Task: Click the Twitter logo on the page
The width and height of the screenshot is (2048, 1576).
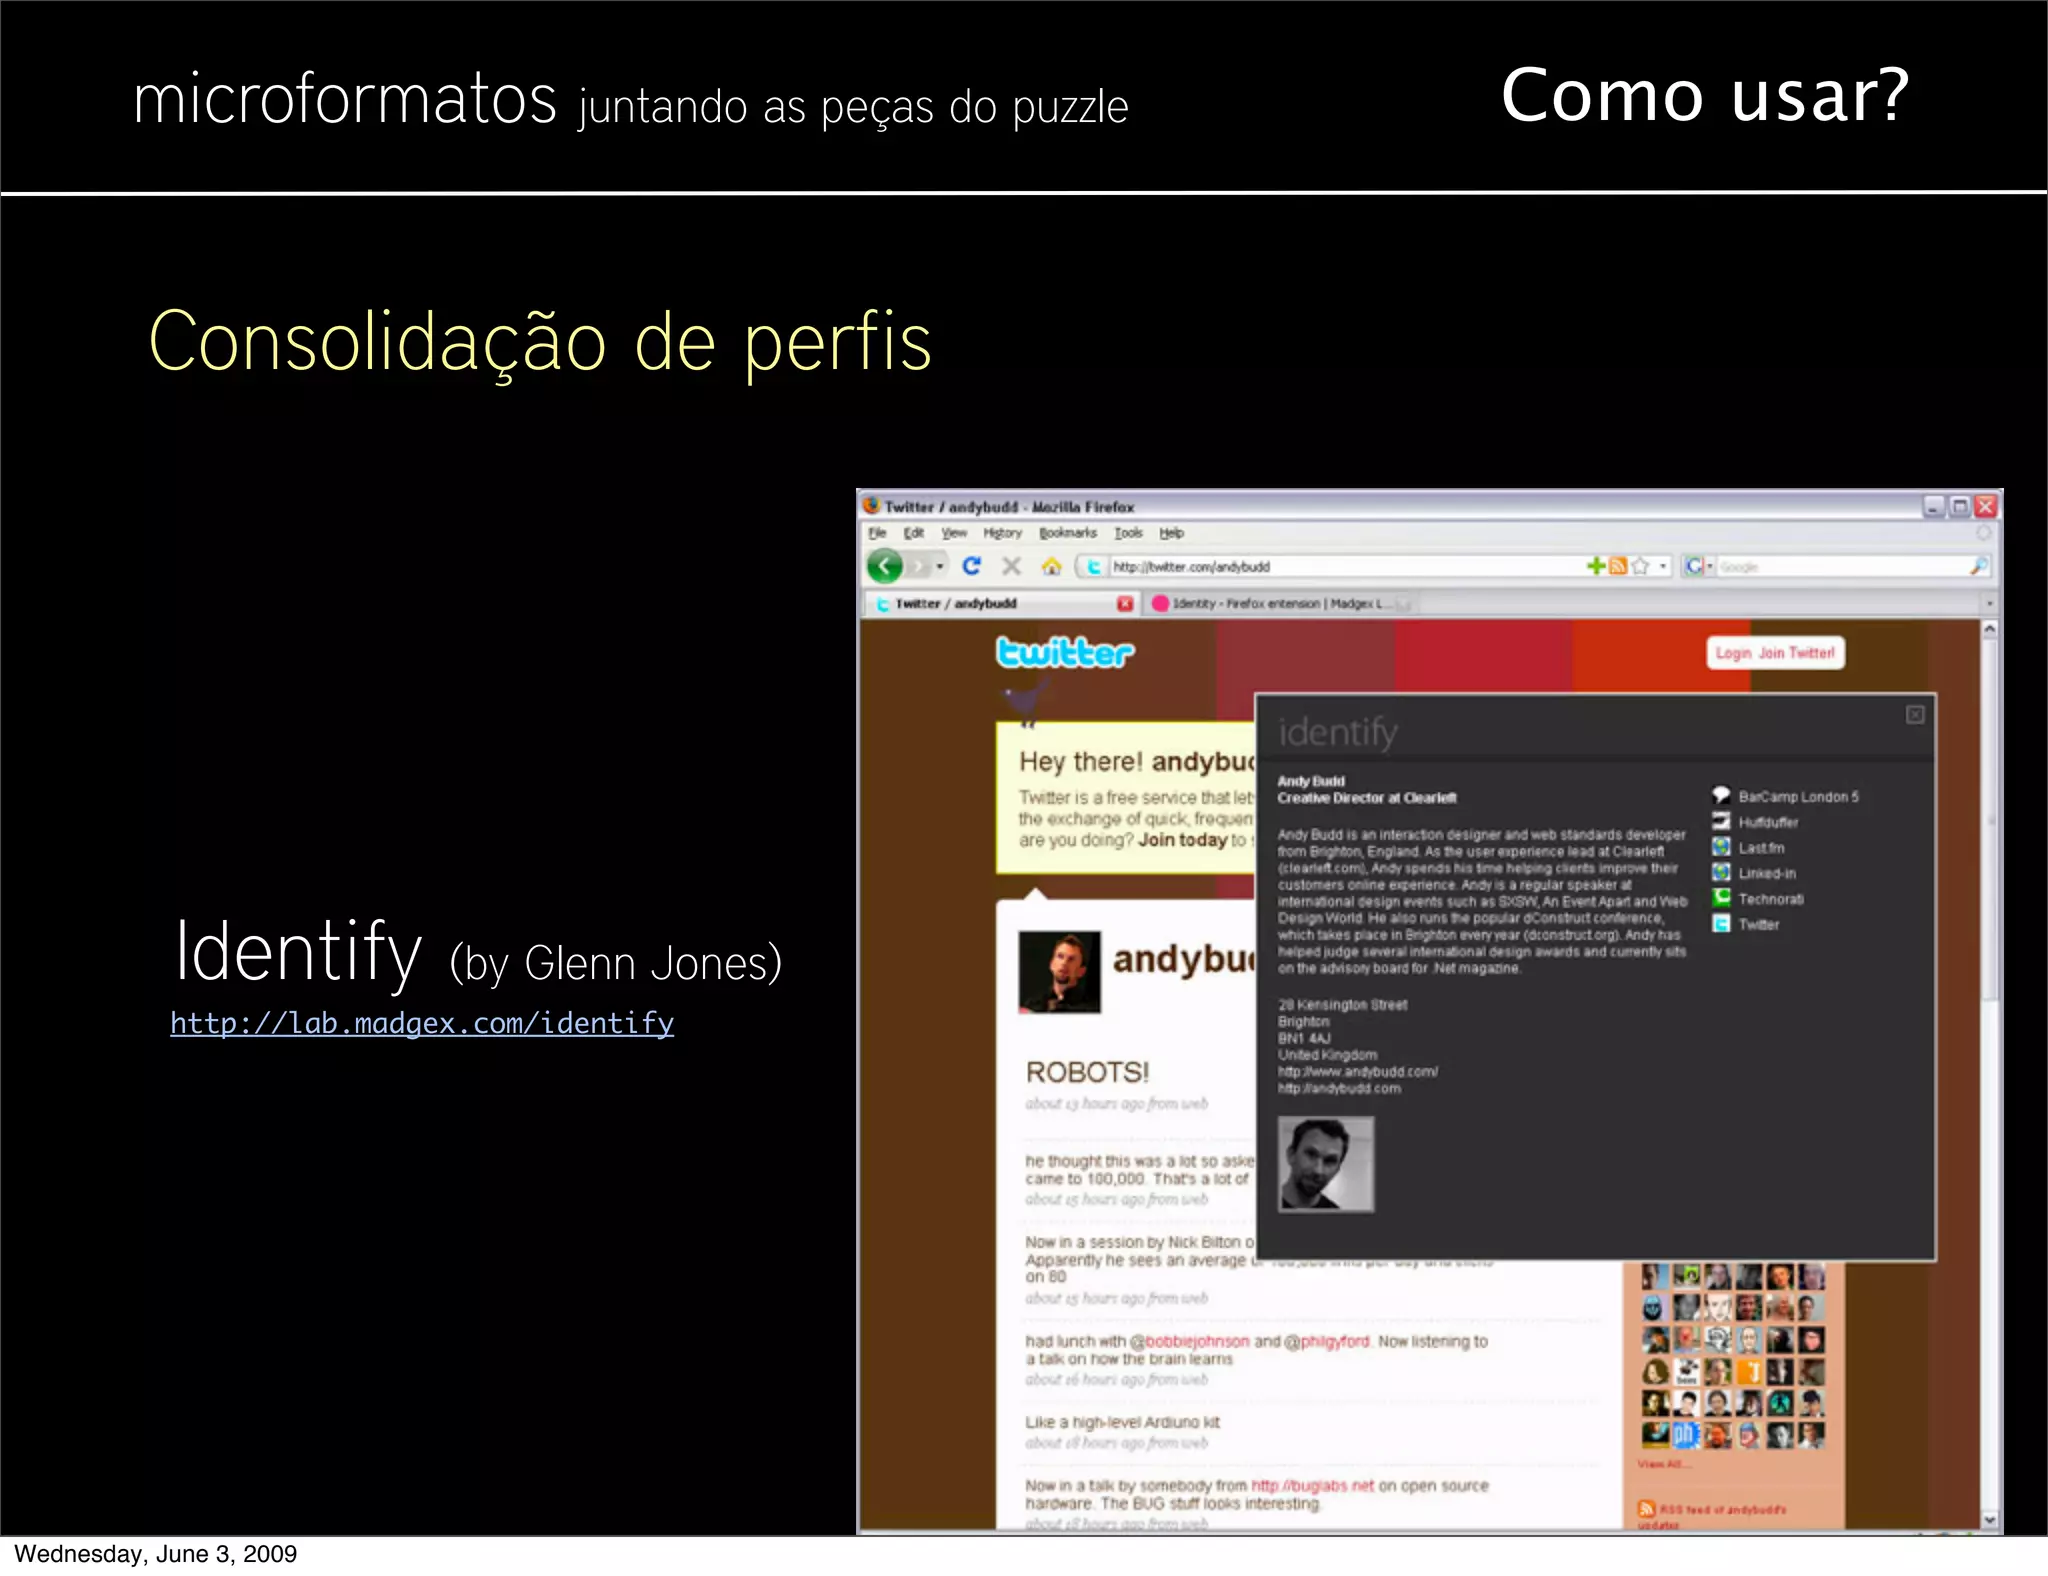Action: click(x=1065, y=652)
